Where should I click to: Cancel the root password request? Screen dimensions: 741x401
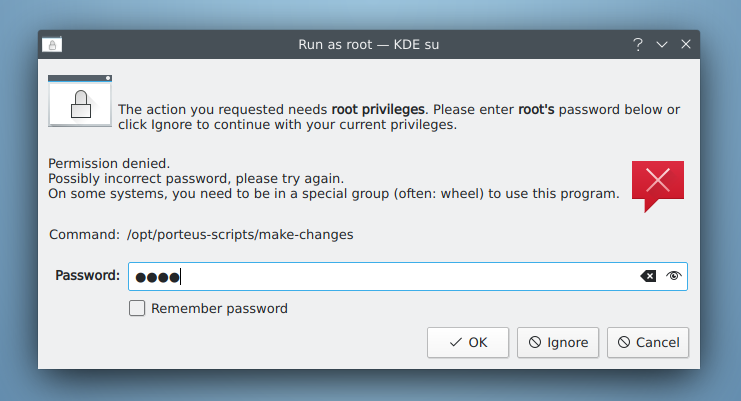648,342
